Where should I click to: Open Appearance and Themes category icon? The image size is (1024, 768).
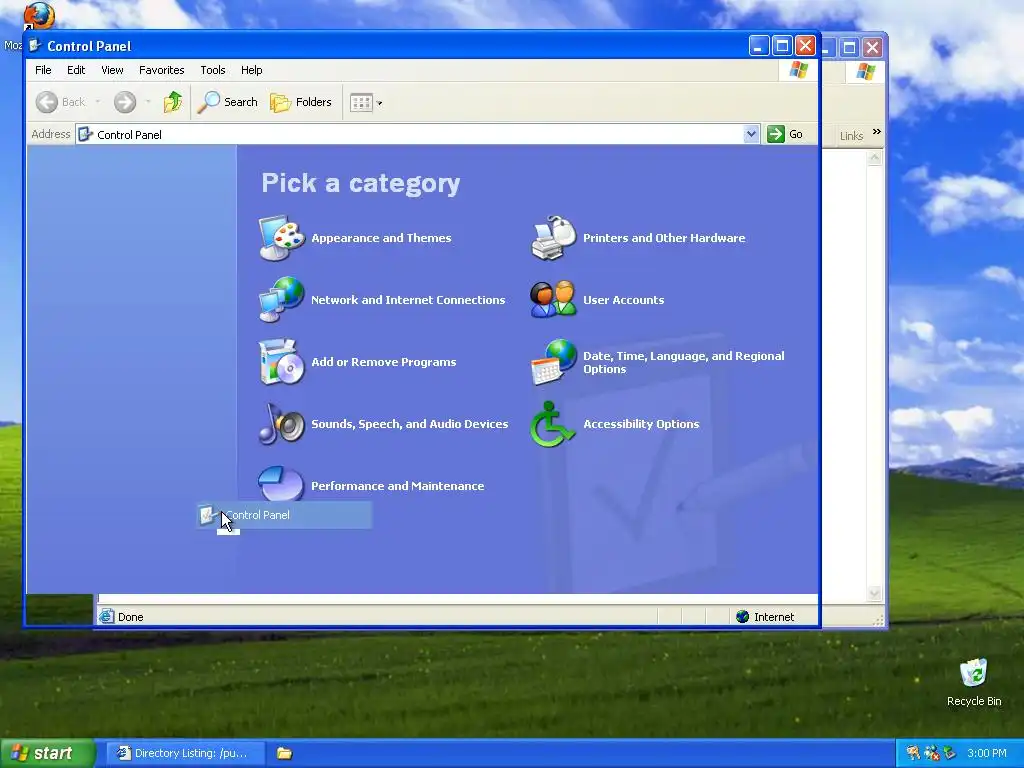281,238
